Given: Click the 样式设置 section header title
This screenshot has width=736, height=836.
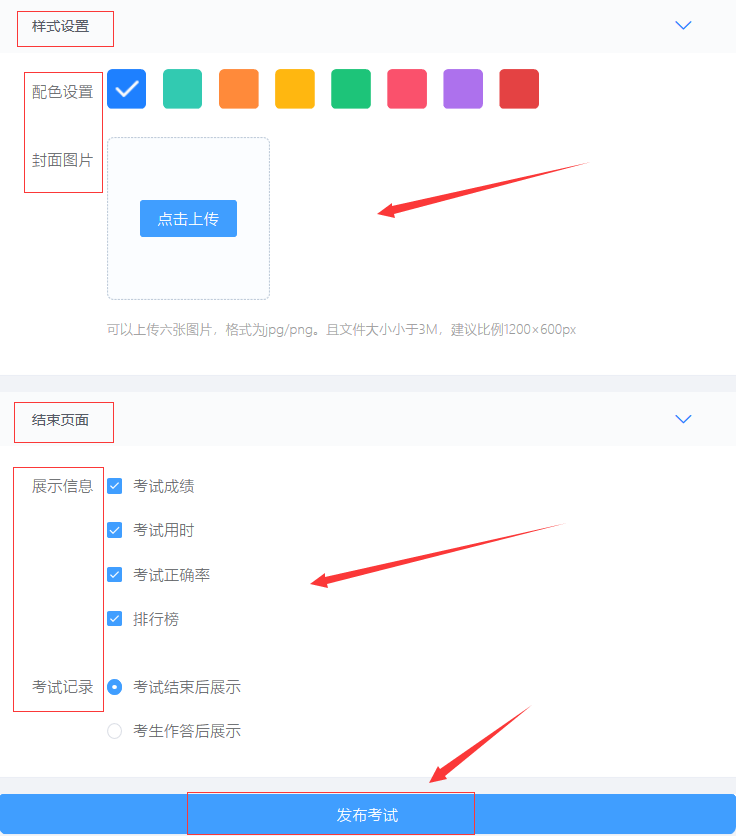Looking at the screenshot, I should tap(61, 27).
